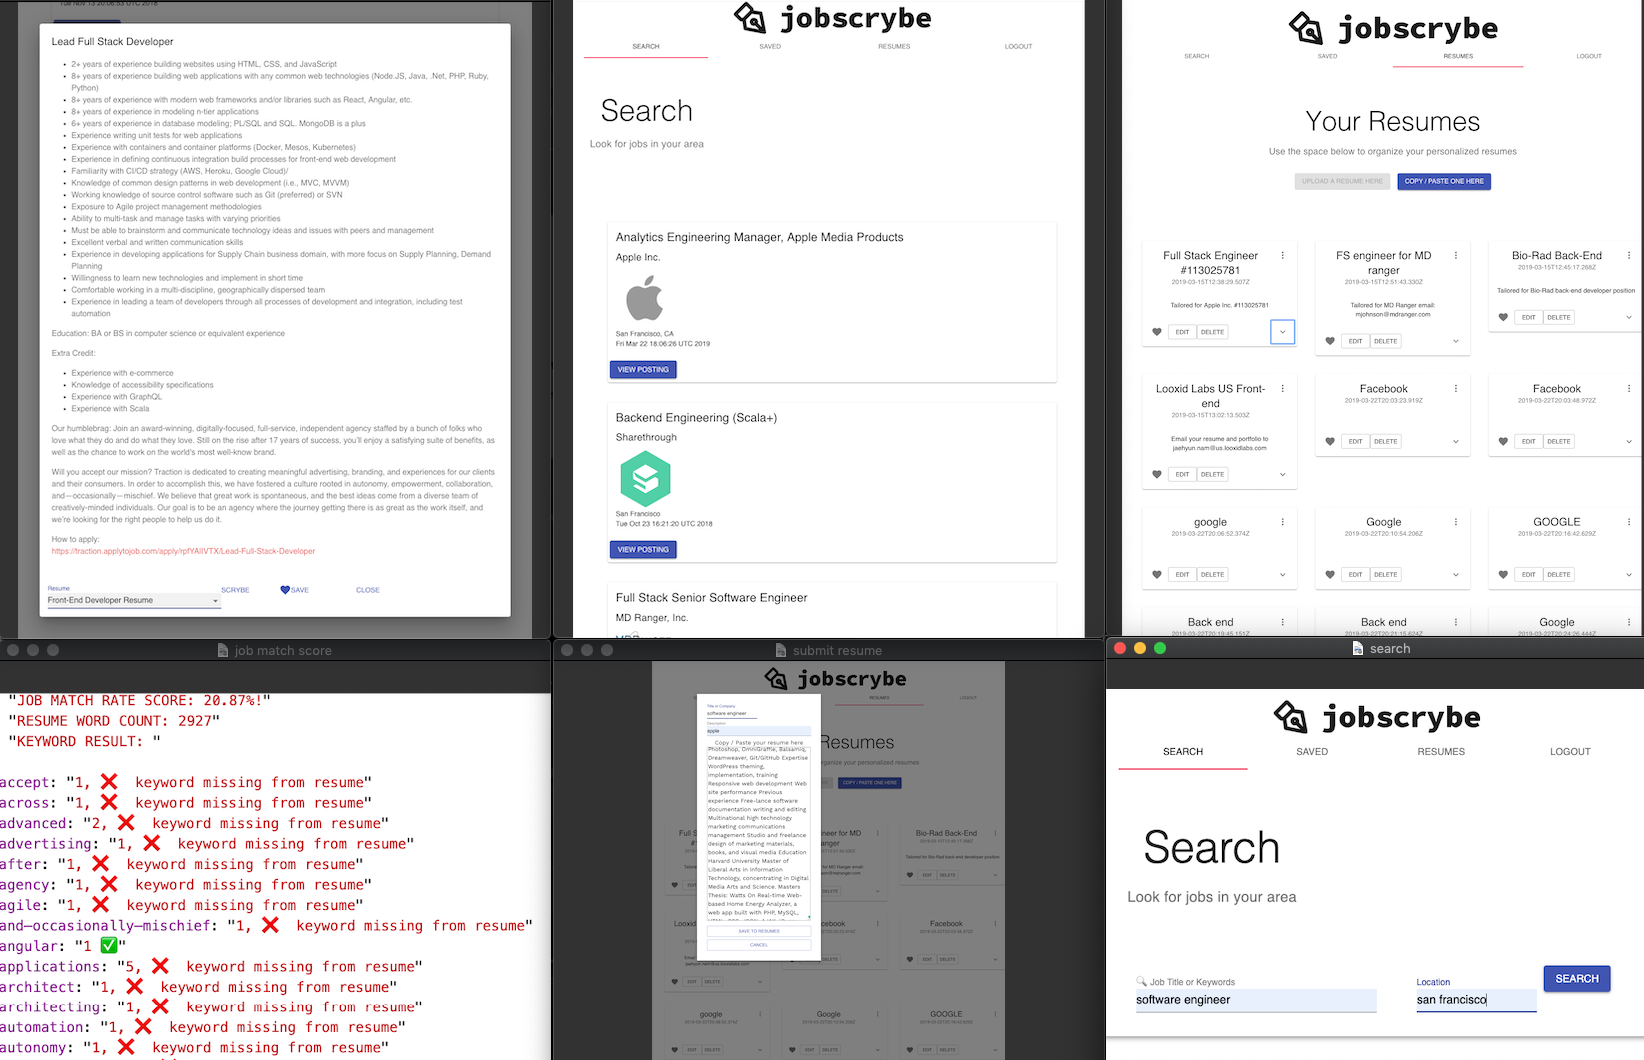Expand Facebook card timestamped 20:03:23, Your Resumes page
This screenshot has height=1060, width=1644.
[x=1456, y=441]
